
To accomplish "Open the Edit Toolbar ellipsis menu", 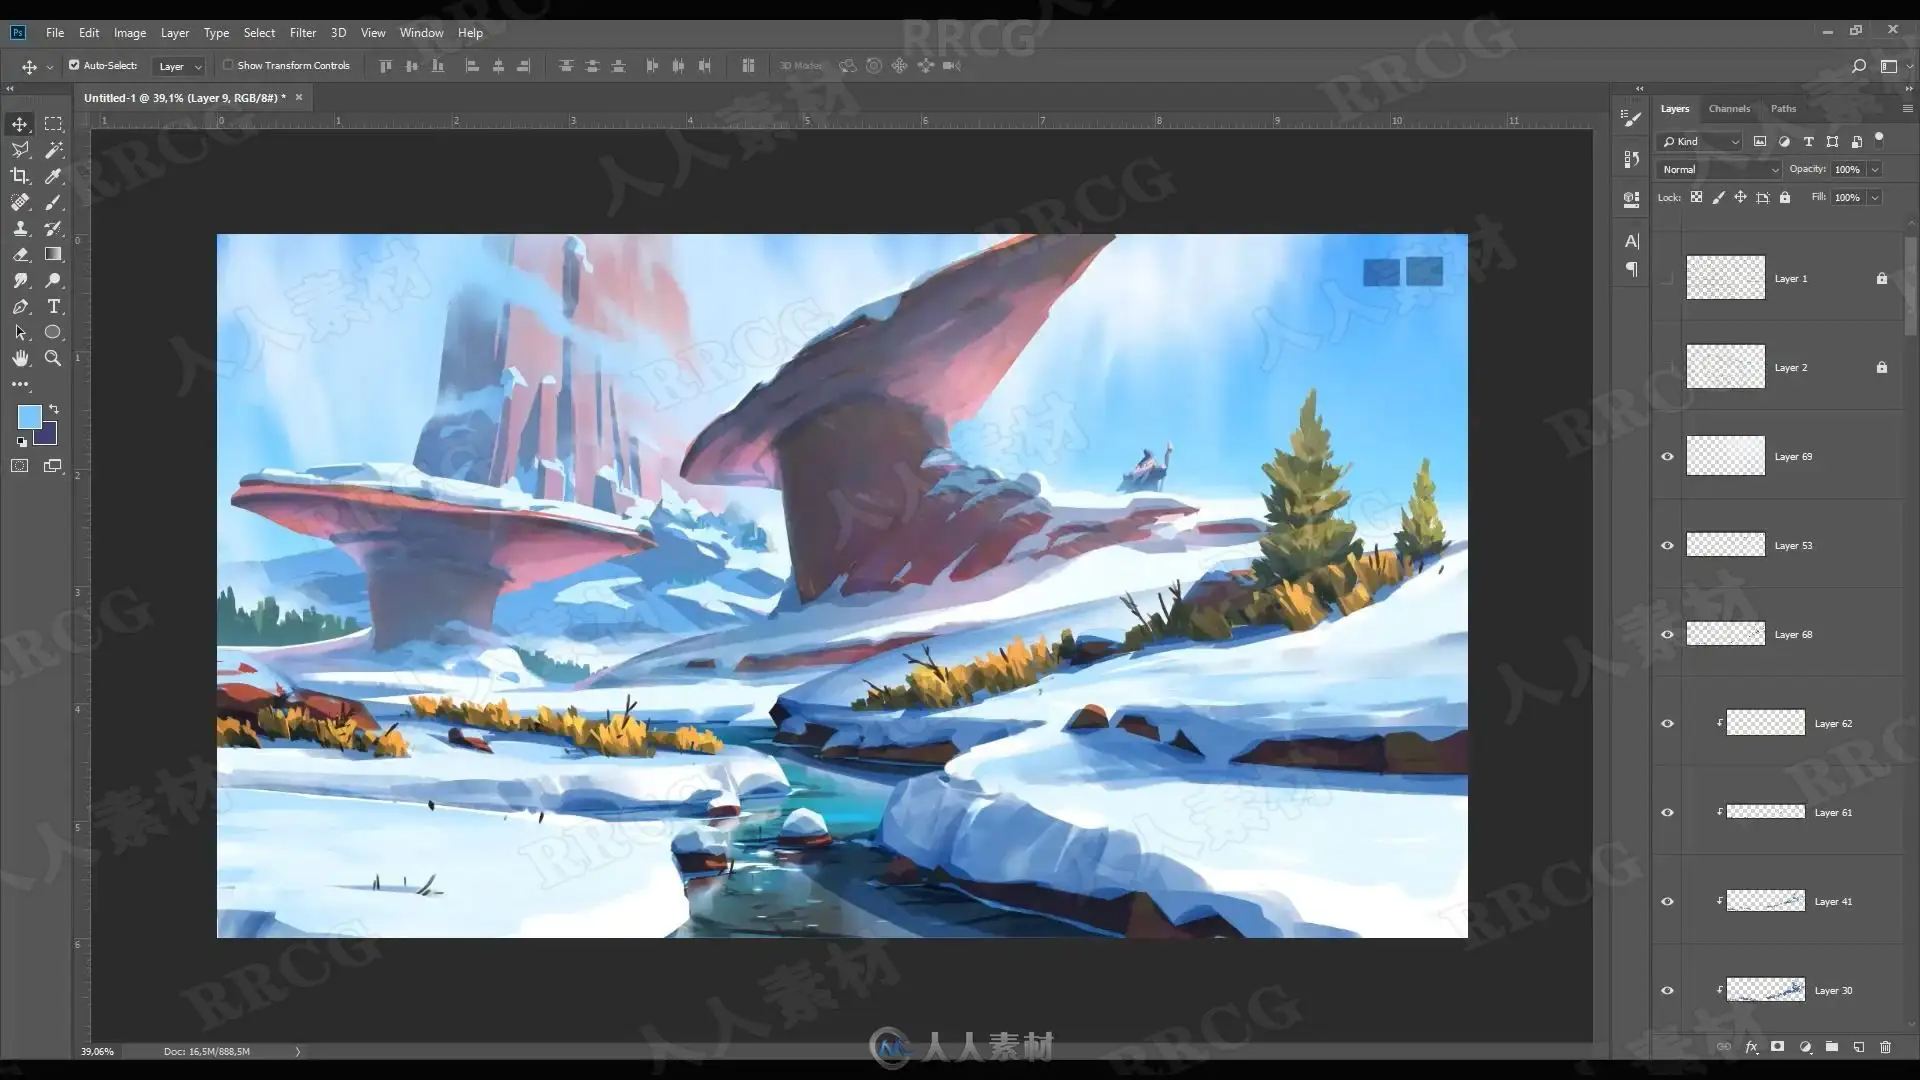I will click(x=20, y=384).
